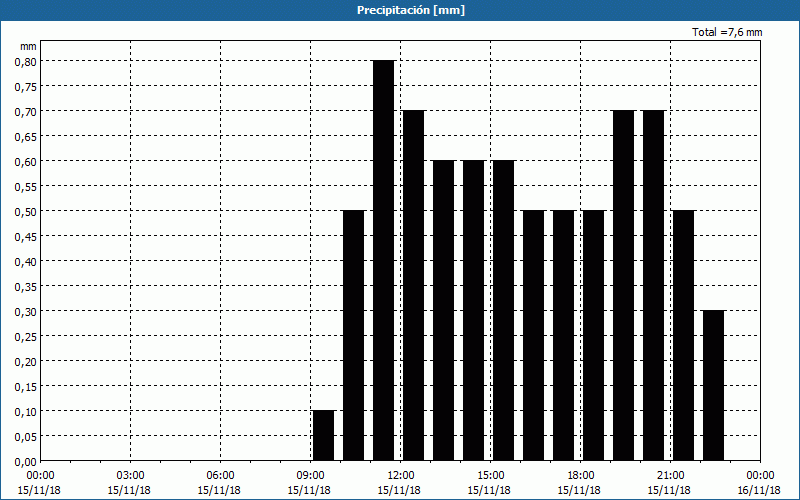This screenshot has width=800, height=500.
Task: Click the 0,60 bar starting at 15:00
Action: click(504, 311)
